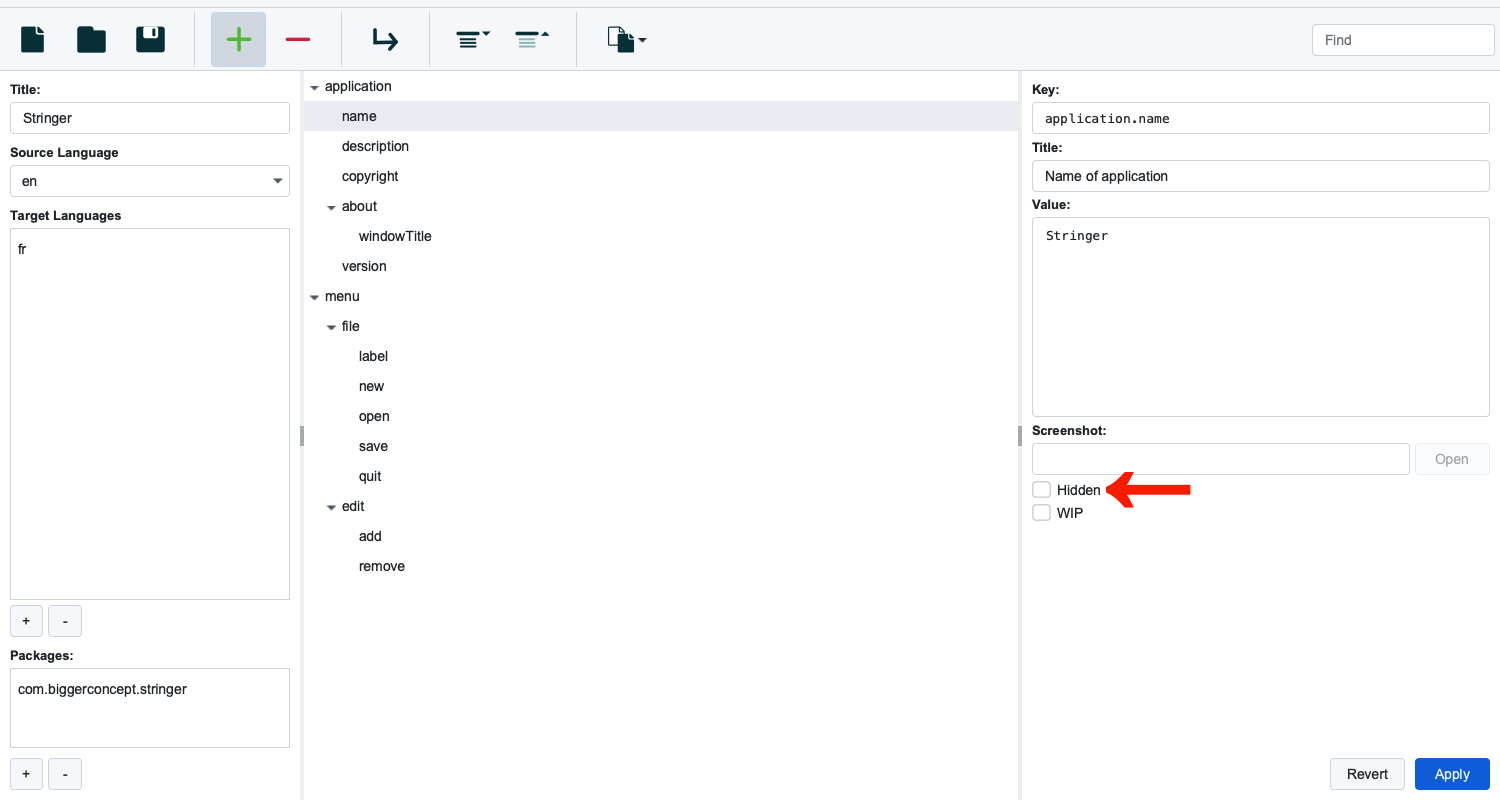Screen dimensions: 1500x800
Task: Select the about tree item label
Action: tap(359, 206)
